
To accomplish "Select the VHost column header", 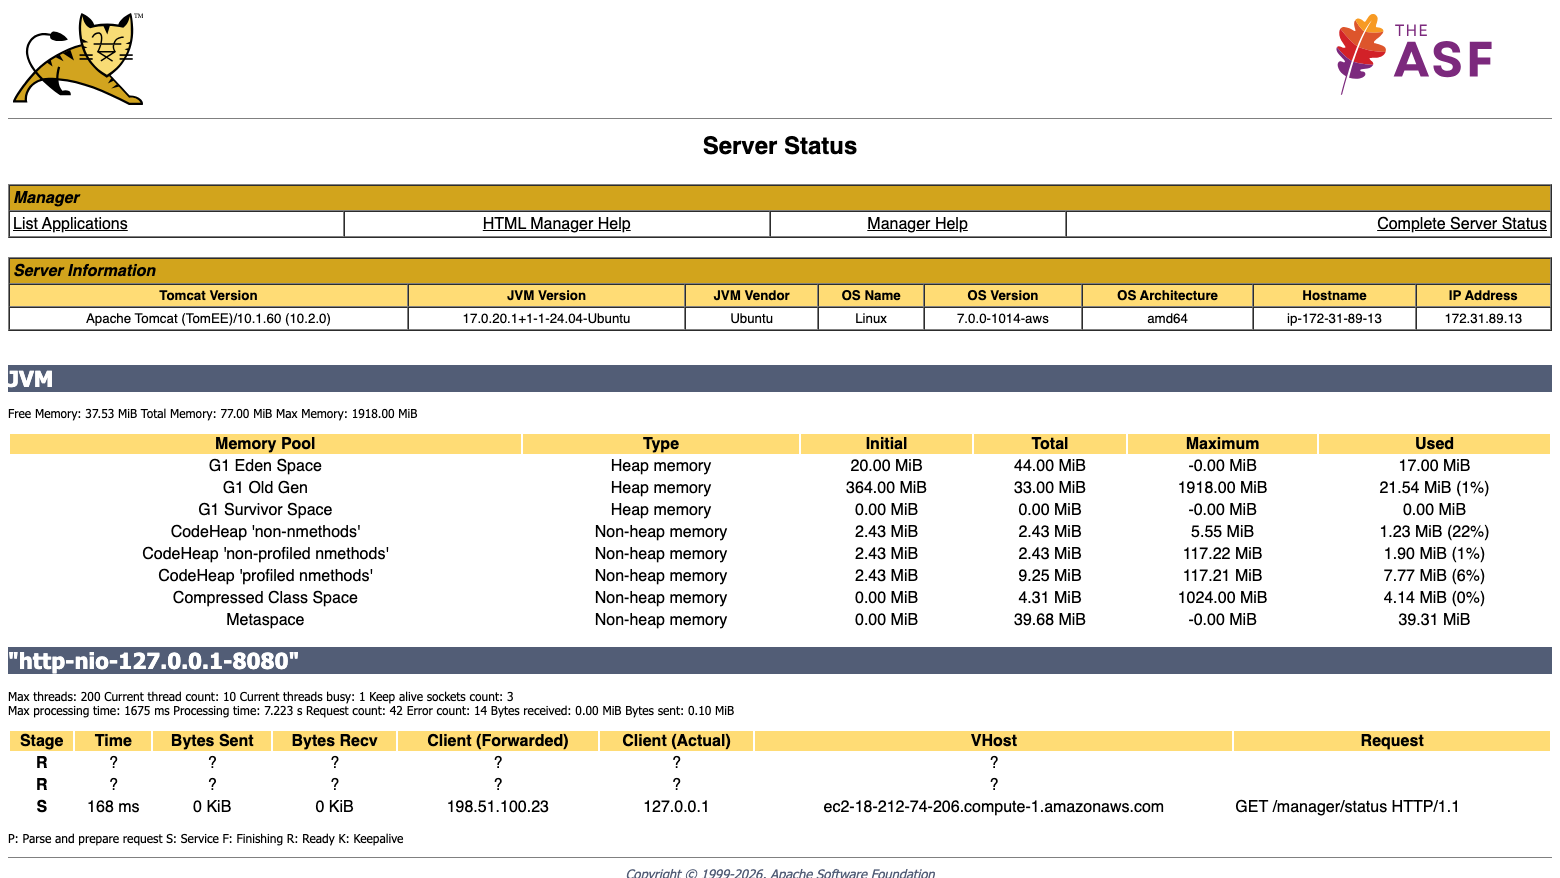I will click(993, 741).
